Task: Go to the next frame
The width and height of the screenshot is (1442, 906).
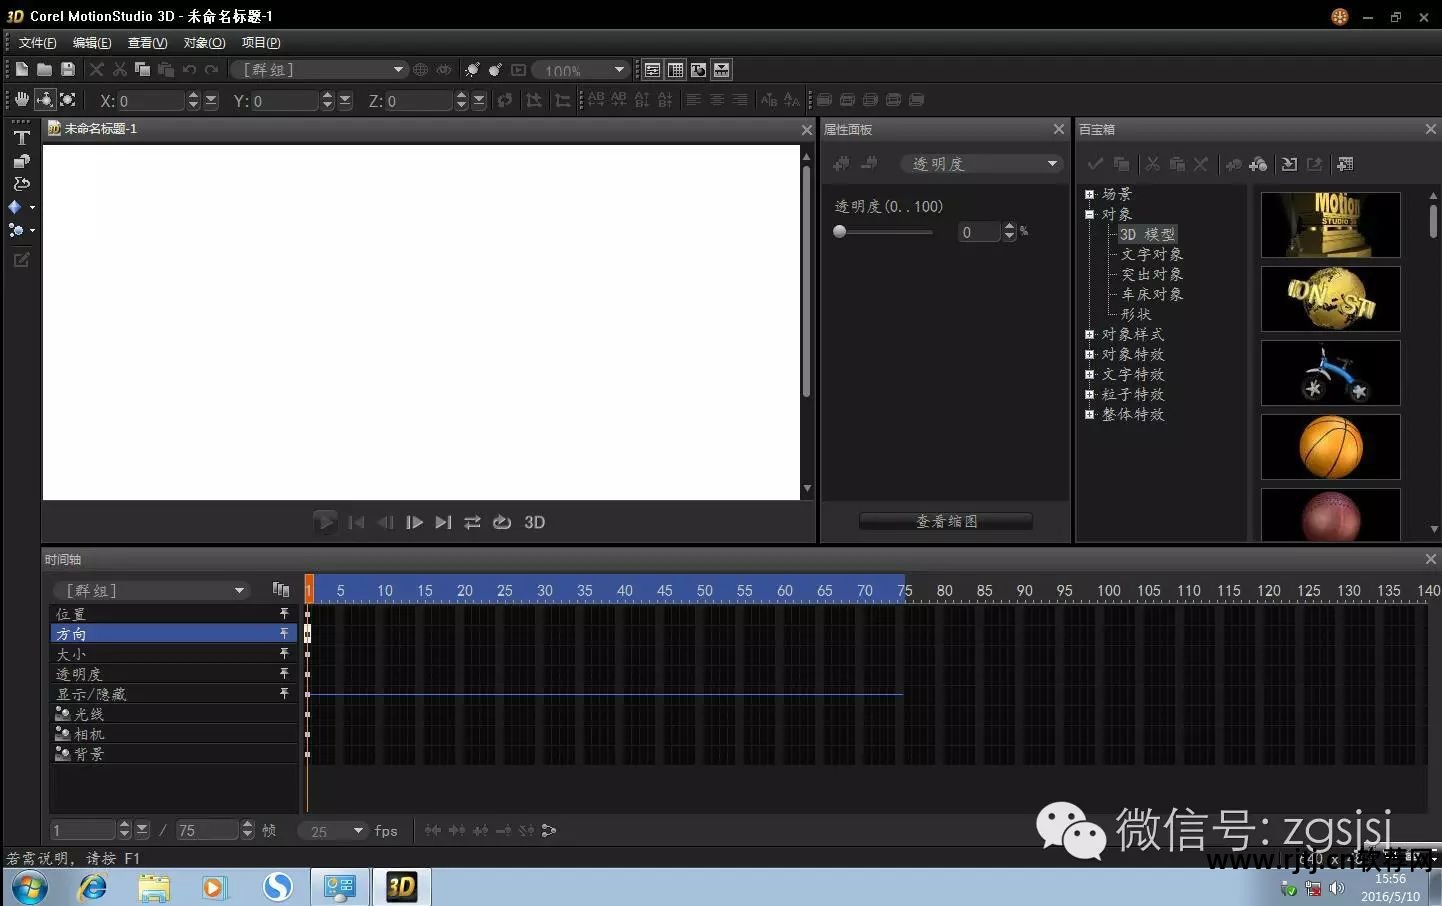Action: 414,522
